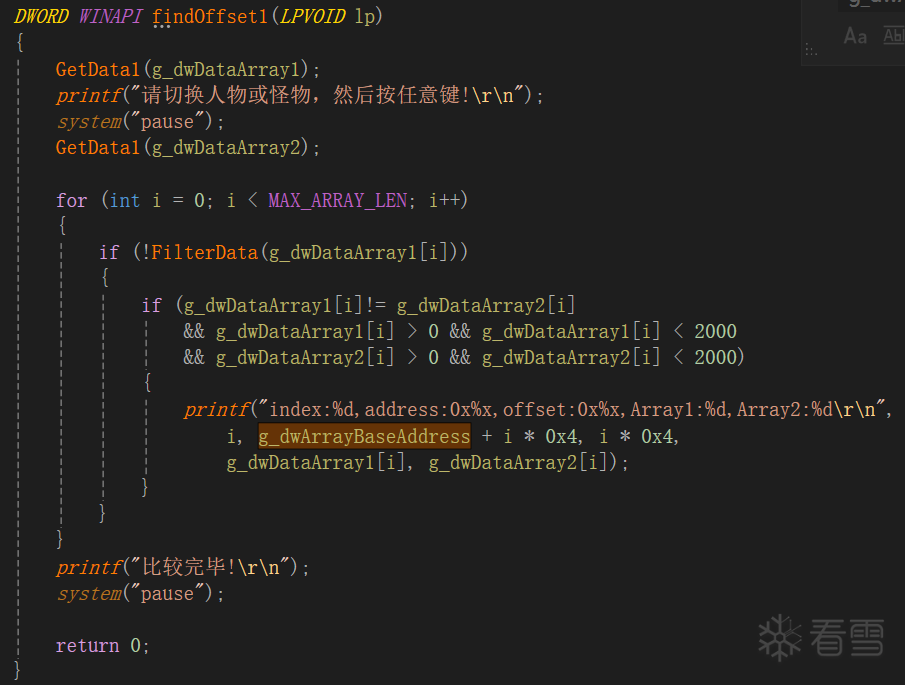Viewport: 905px width, 685px height.
Task: Click the for loop keyword
Action: pos(72,201)
